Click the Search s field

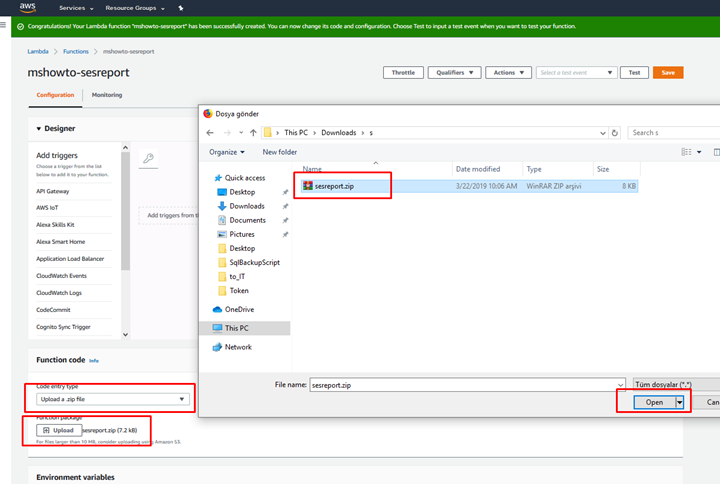click(674, 133)
